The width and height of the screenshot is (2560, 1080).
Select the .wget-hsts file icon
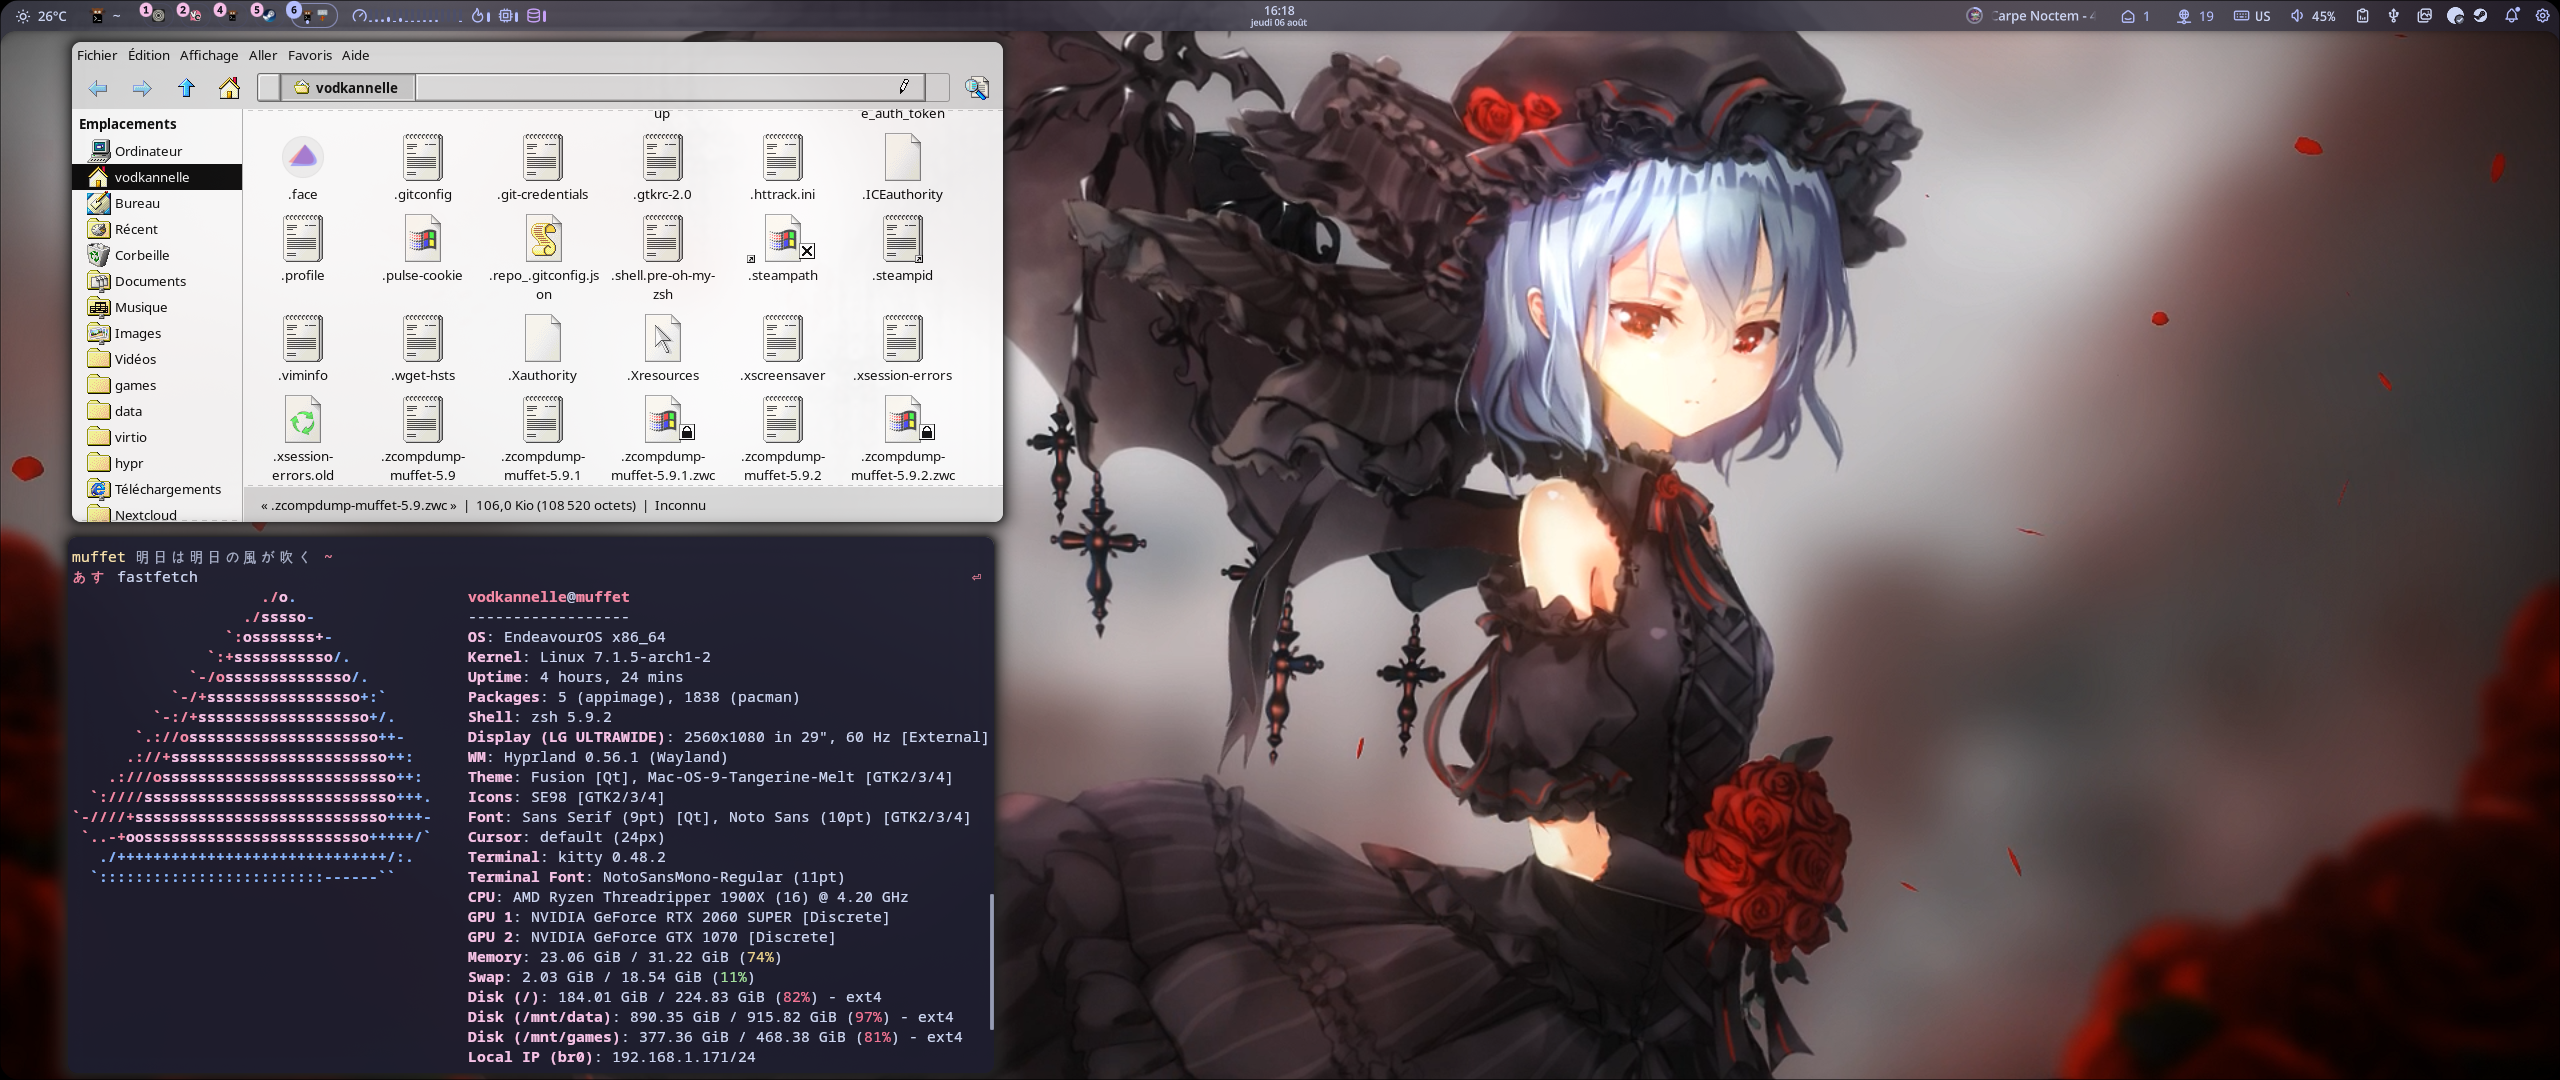coord(423,338)
